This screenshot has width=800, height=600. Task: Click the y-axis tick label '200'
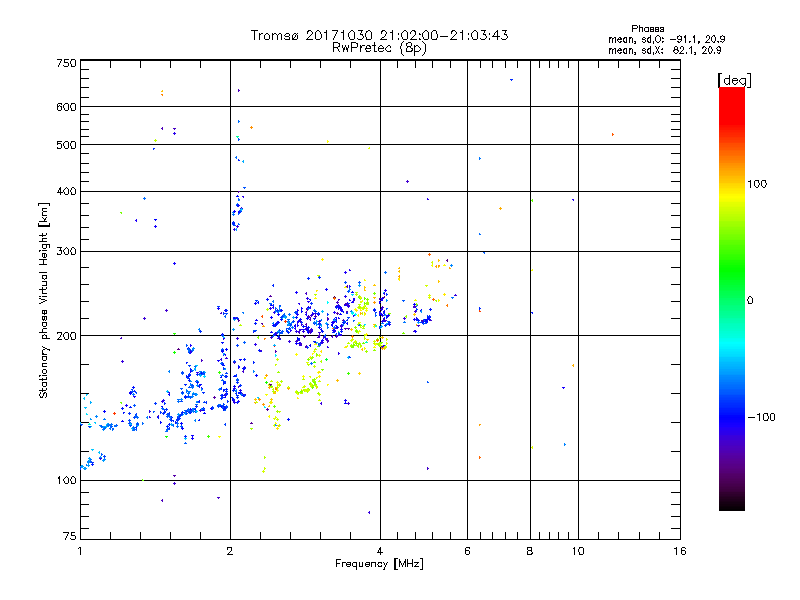click(x=66, y=336)
